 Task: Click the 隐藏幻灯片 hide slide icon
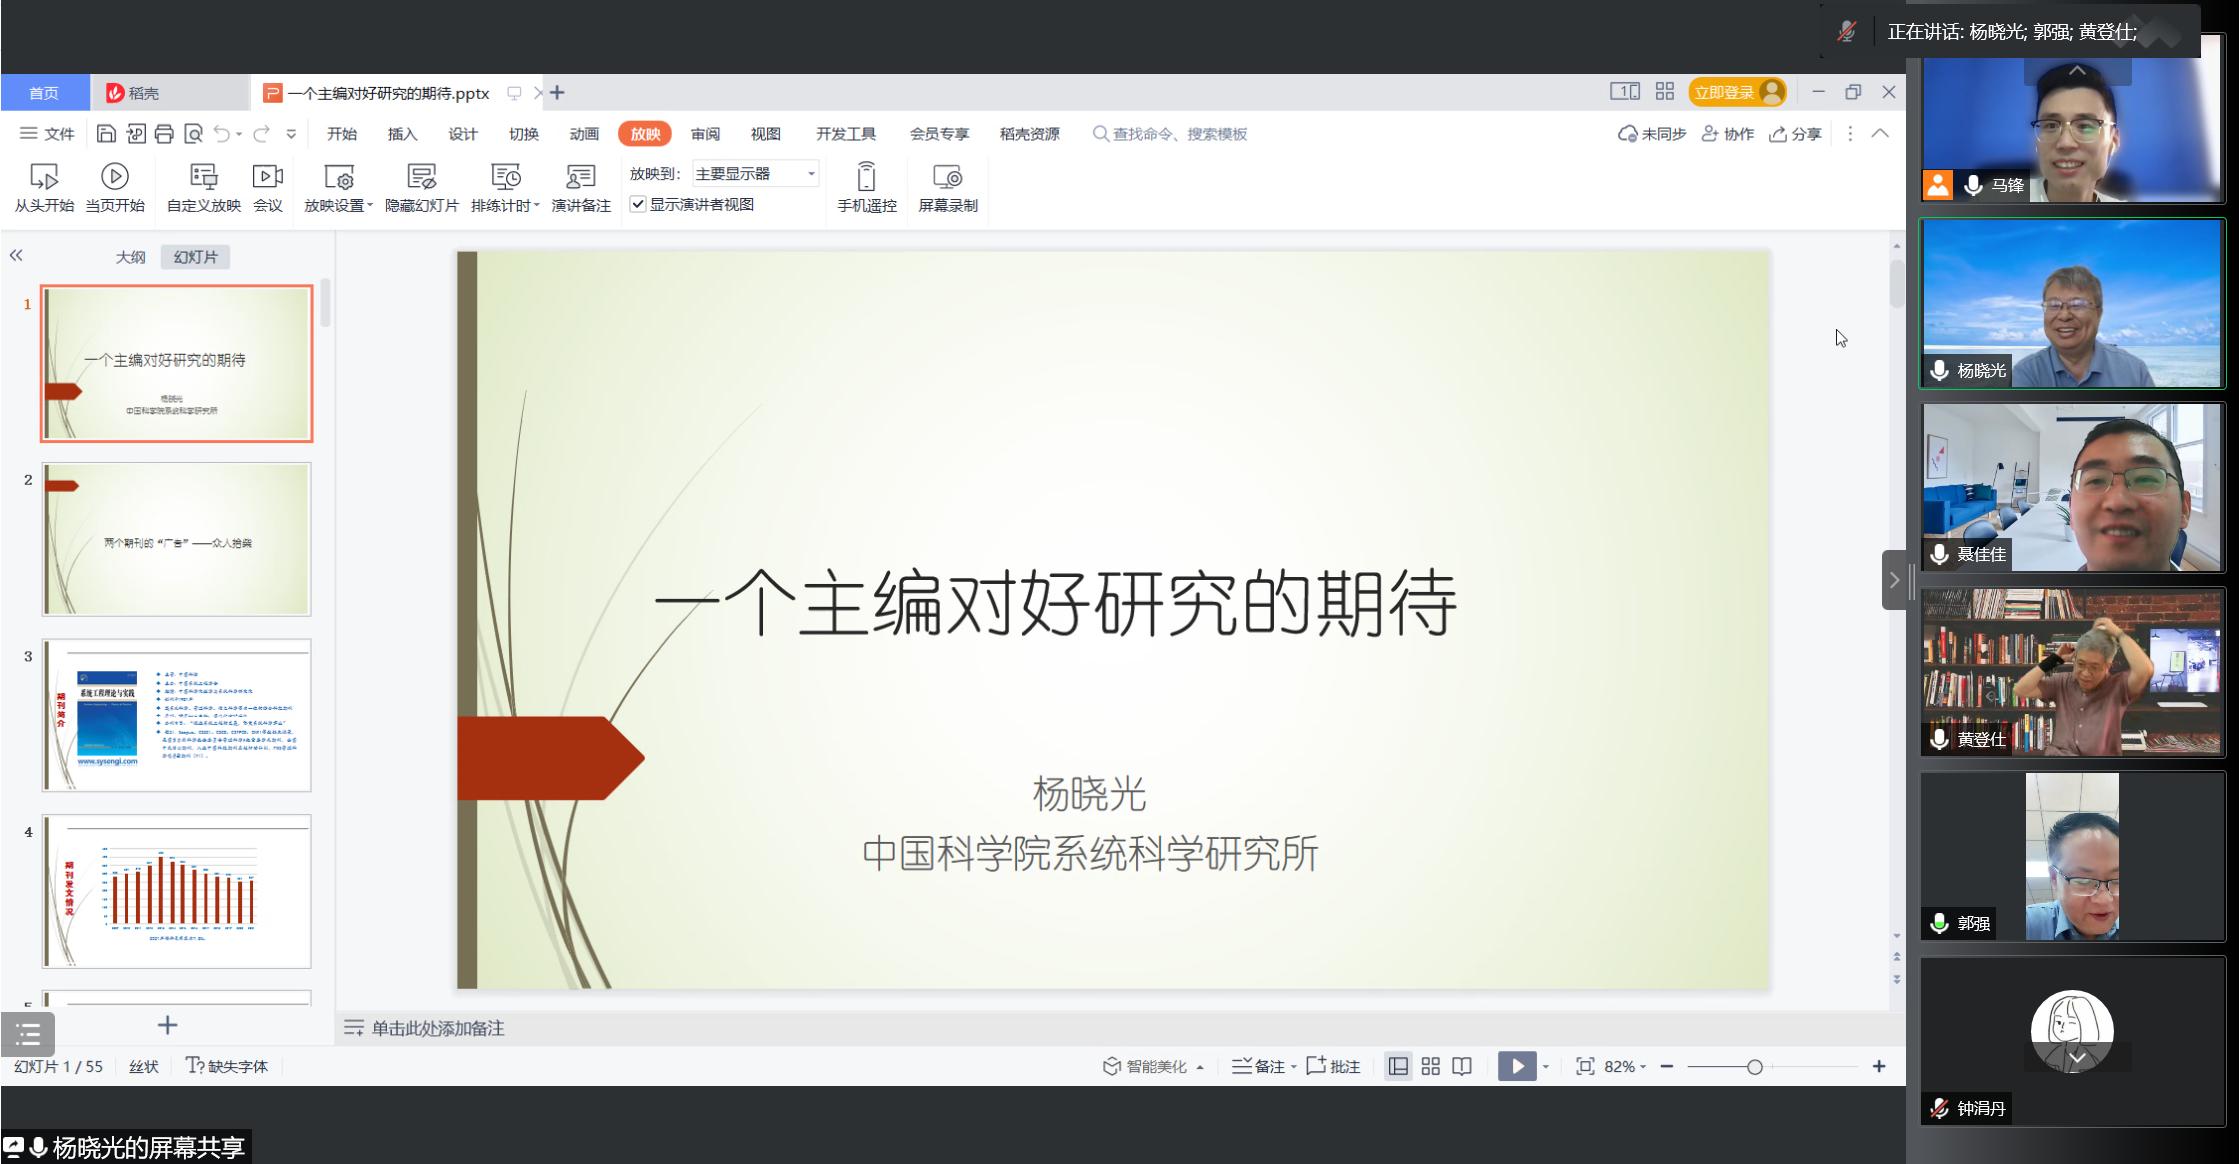click(x=421, y=178)
